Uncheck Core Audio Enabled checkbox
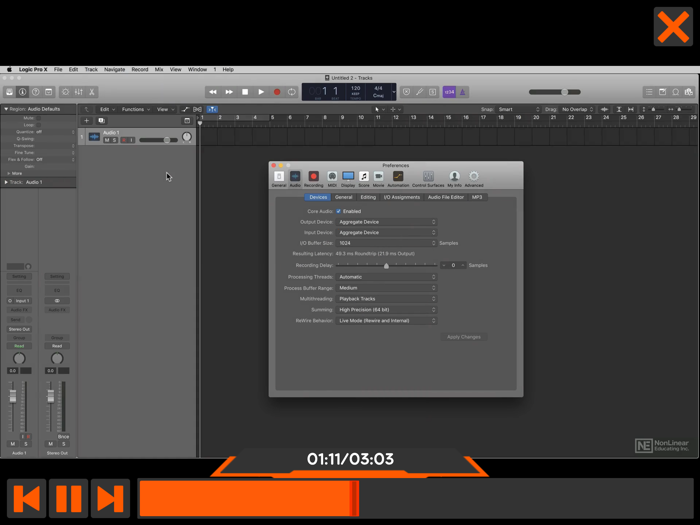The height and width of the screenshot is (525, 700). (x=338, y=211)
